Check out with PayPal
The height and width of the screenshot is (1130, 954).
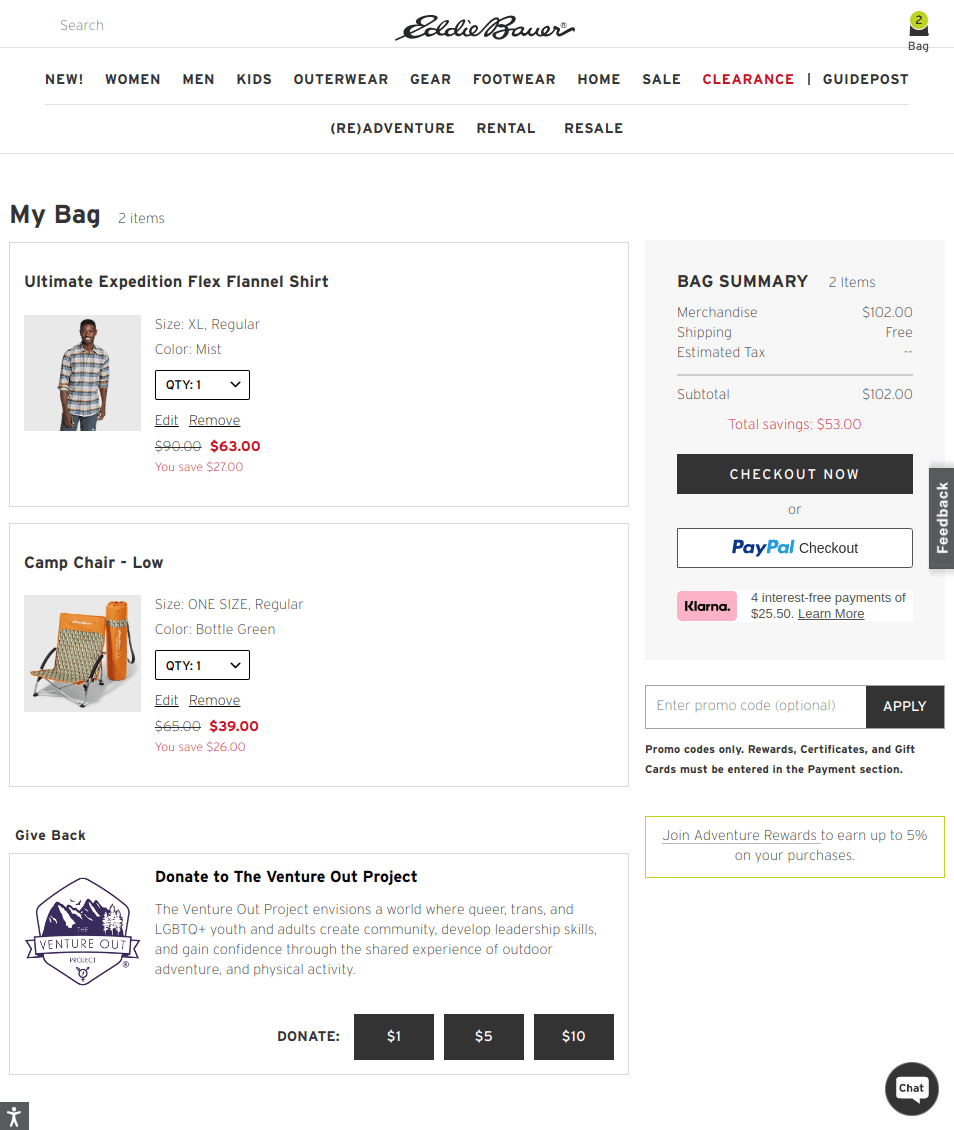pyautogui.click(x=794, y=548)
